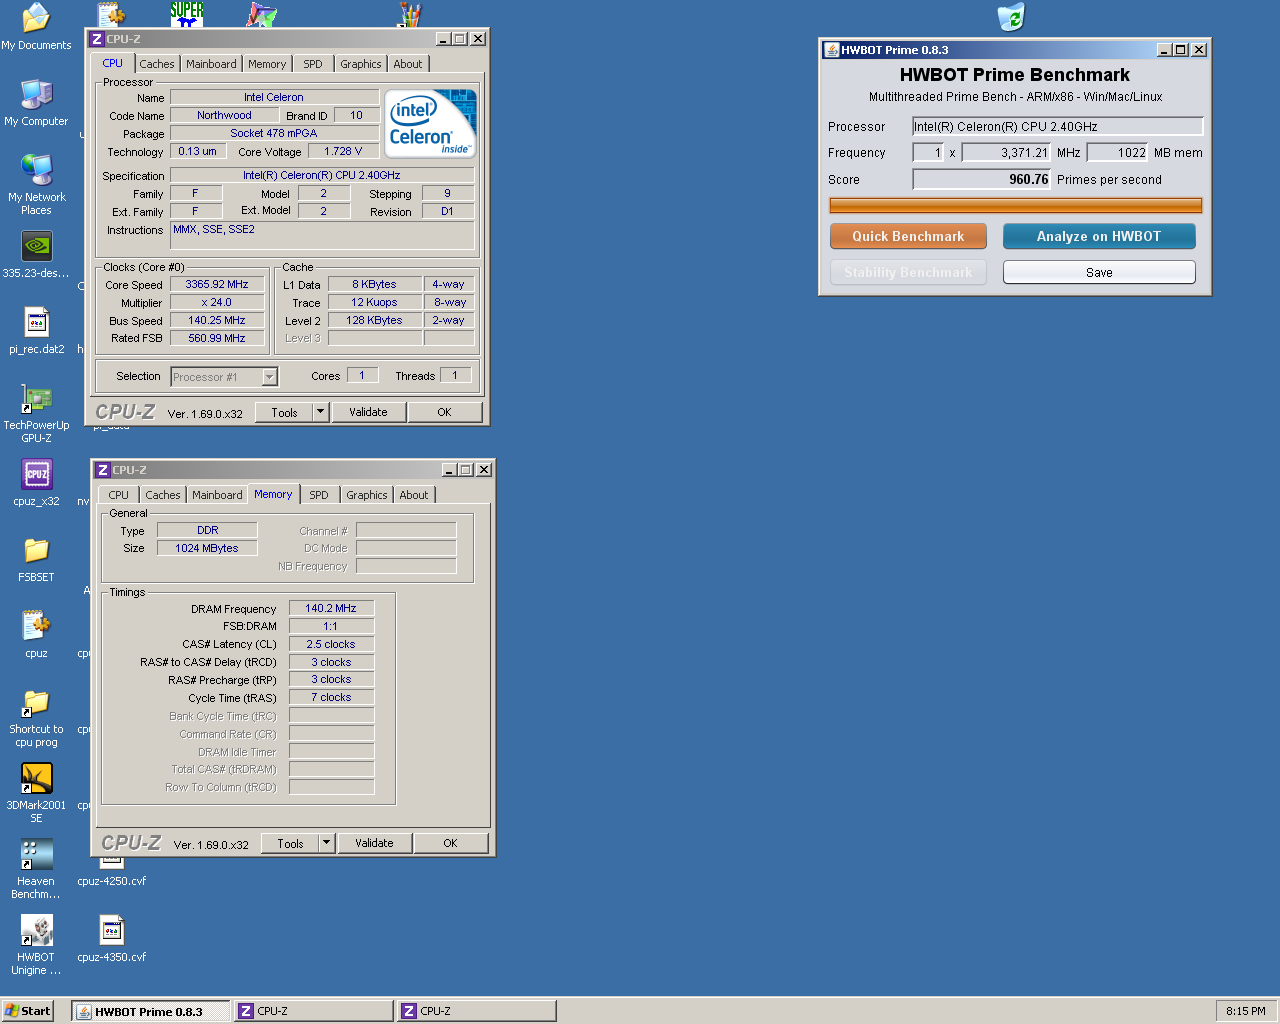Image resolution: width=1280 pixels, height=1024 pixels.
Task: Click the Cycle Time 7 clocks value
Action: [331, 697]
